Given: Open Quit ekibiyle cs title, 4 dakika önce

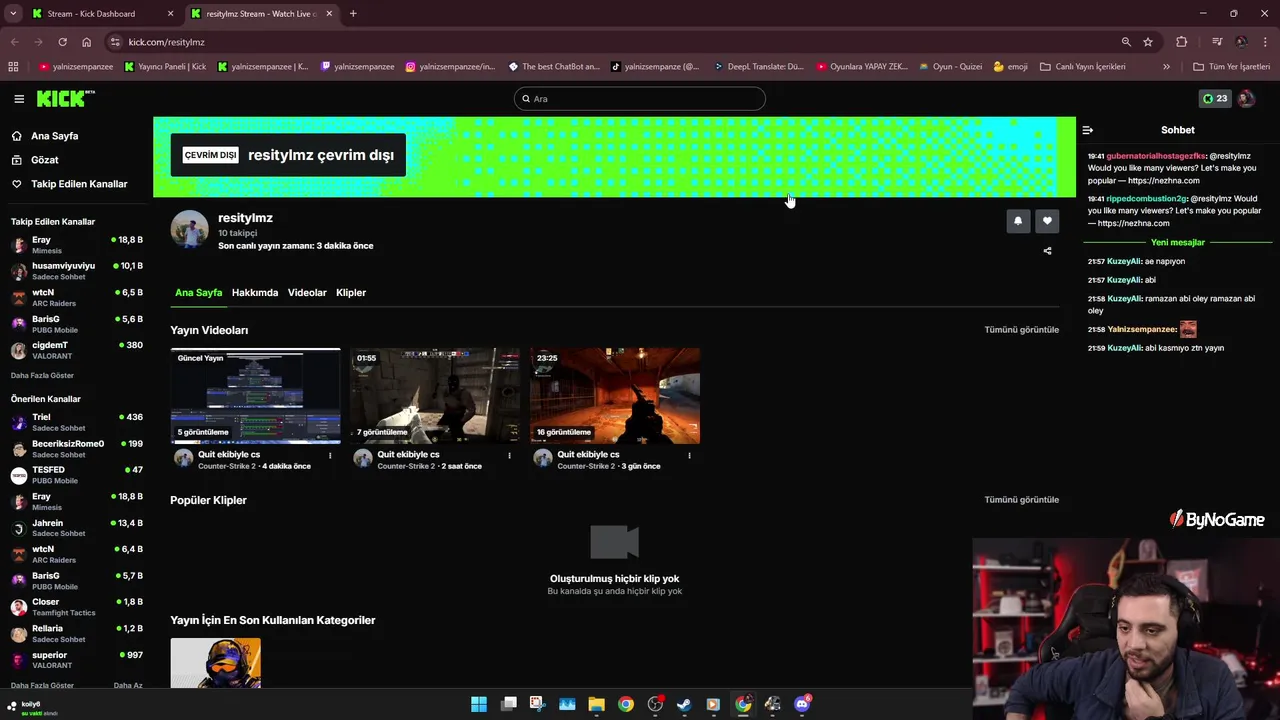Looking at the screenshot, I should [x=229, y=455].
